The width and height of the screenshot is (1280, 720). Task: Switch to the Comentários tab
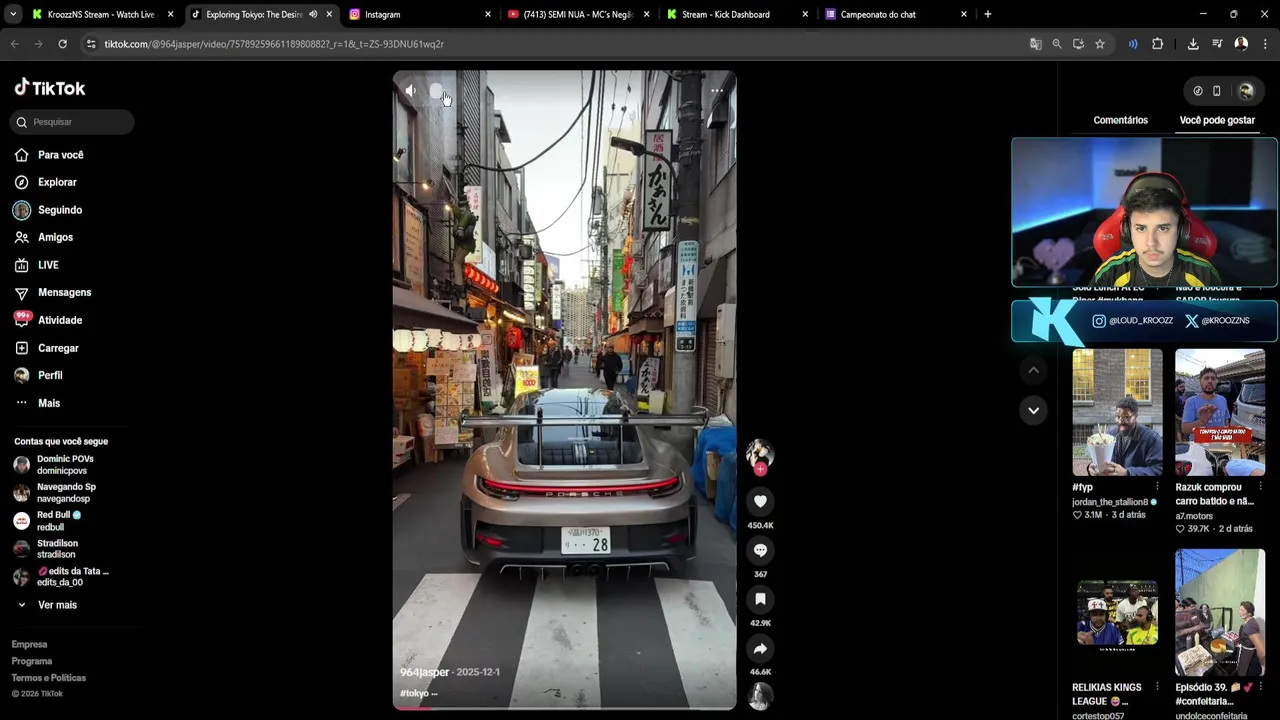pos(1120,120)
